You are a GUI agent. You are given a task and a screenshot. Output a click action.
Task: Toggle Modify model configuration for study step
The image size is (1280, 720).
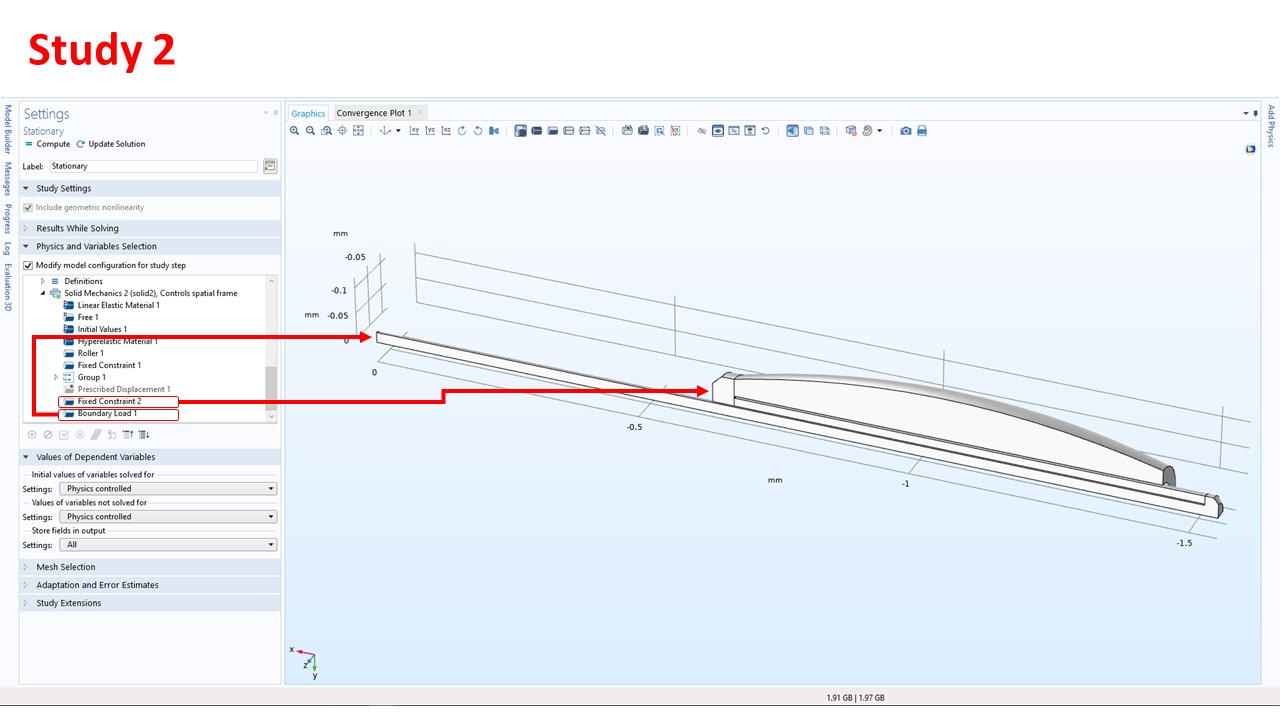pyautogui.click(x=28, y=266)
